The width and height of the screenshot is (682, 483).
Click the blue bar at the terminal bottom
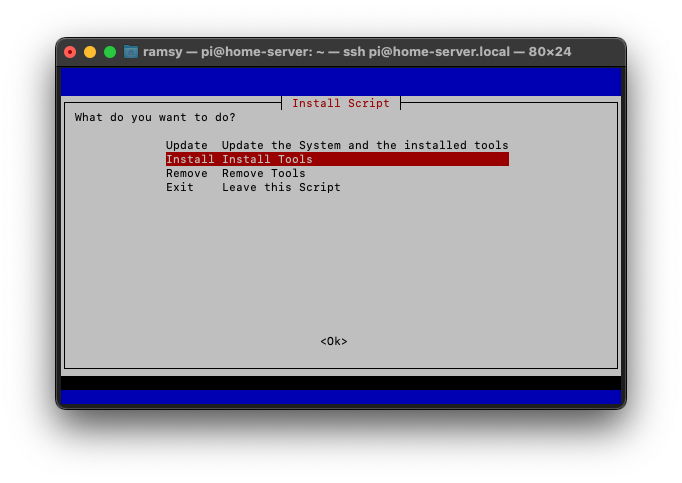341,397
